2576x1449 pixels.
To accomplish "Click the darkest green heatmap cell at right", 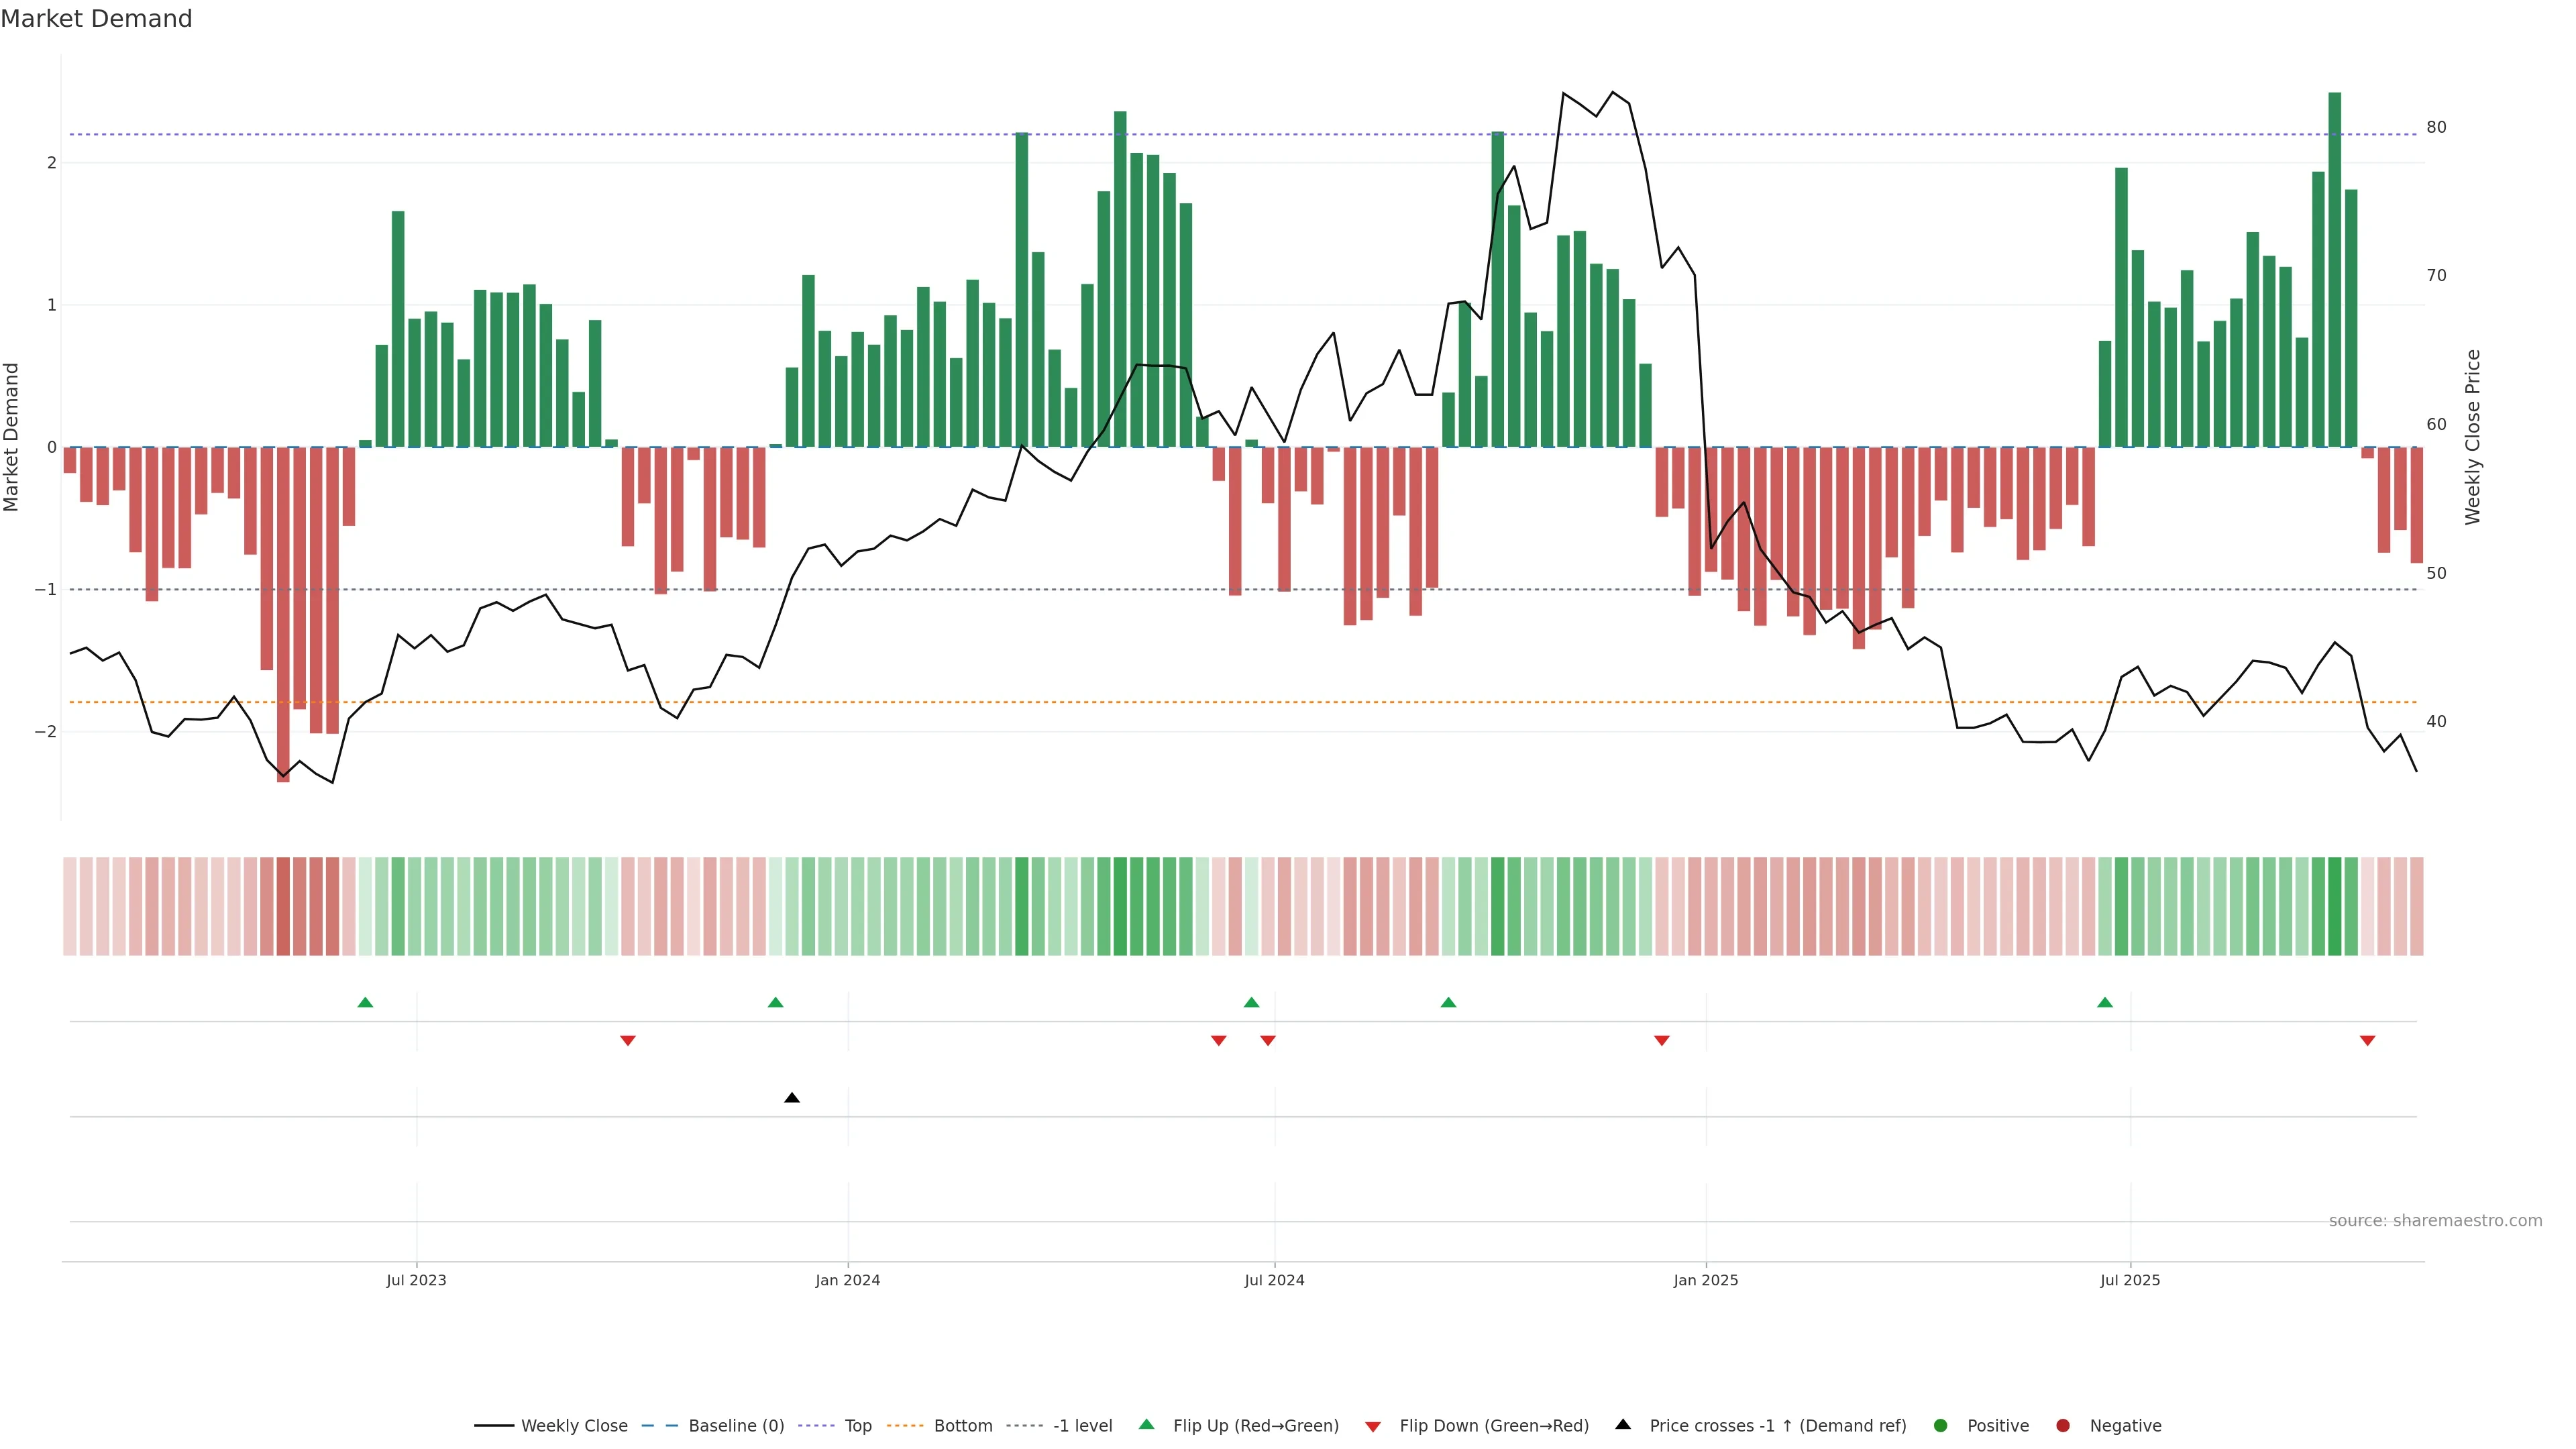I will [2334, 906].
